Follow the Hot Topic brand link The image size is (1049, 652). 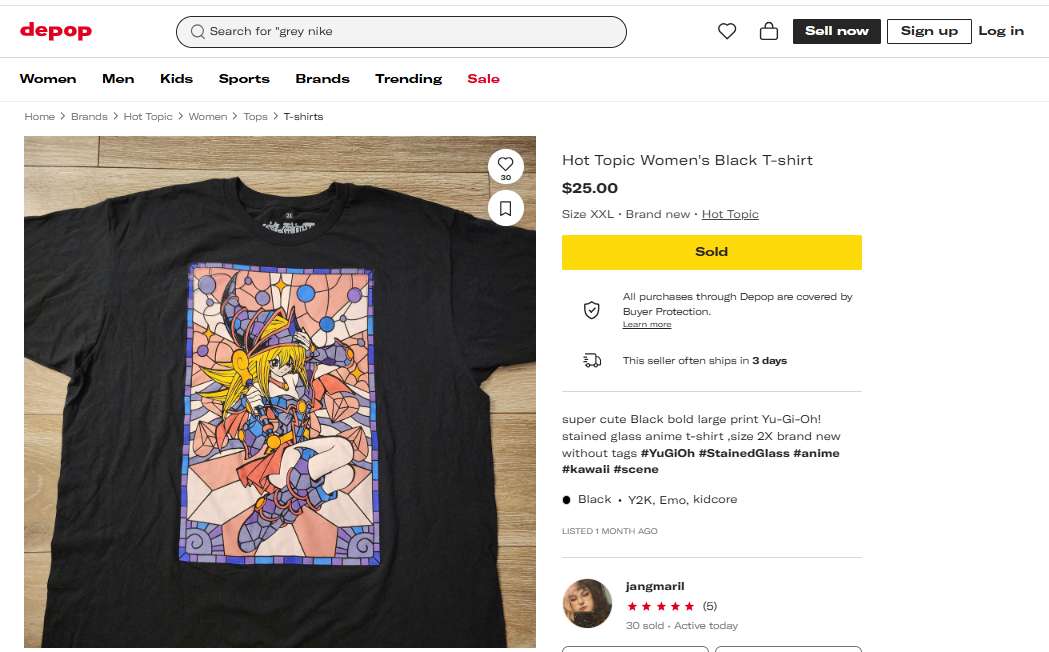click(x=730, y=214)
